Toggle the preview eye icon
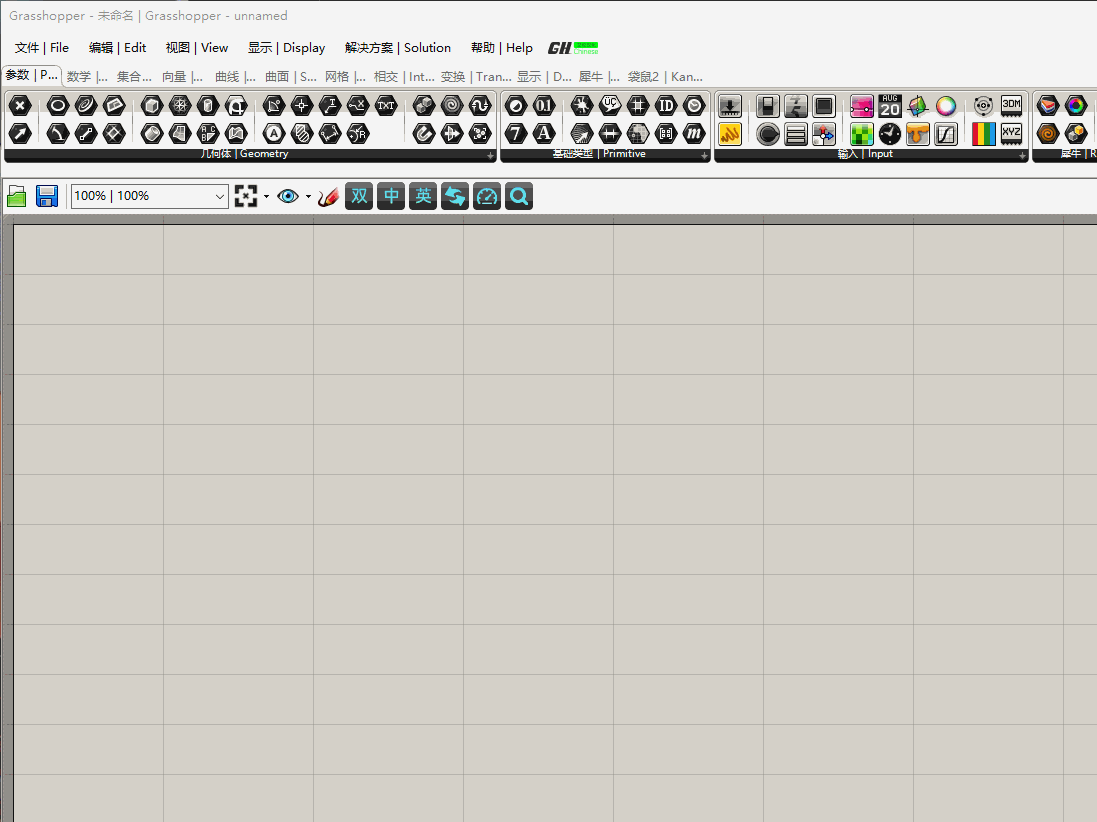This screenshot has width=1097, height=822. click(288, 196)
